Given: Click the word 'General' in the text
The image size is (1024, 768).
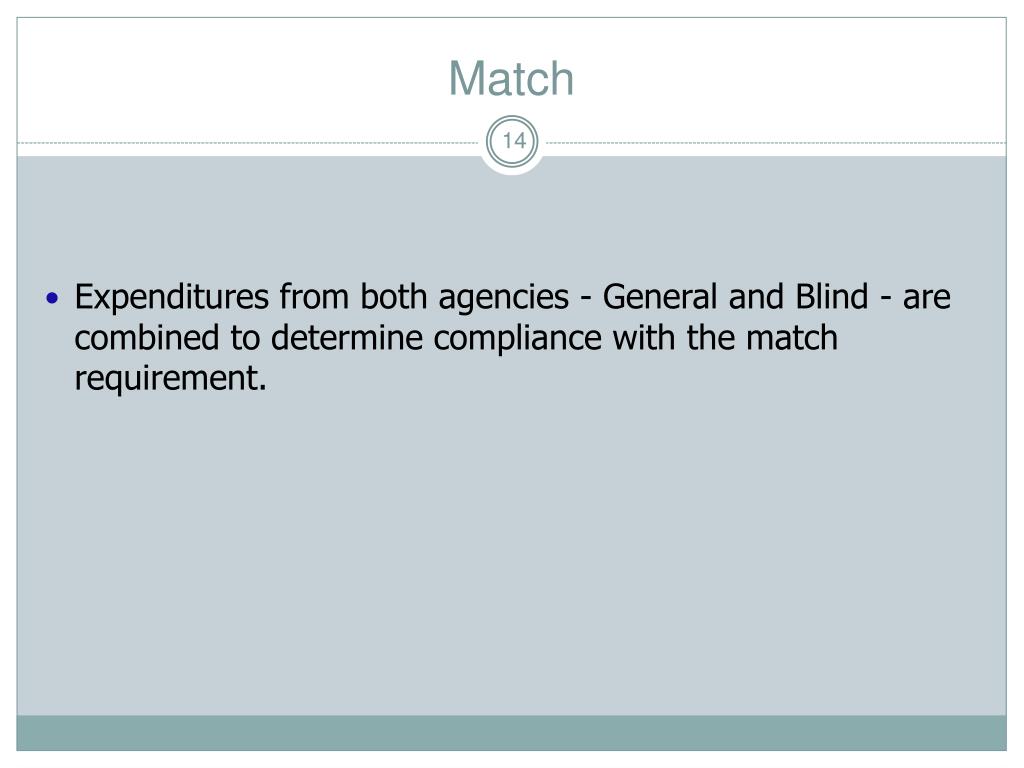Looking at the screenshot, I should [660, 296].
